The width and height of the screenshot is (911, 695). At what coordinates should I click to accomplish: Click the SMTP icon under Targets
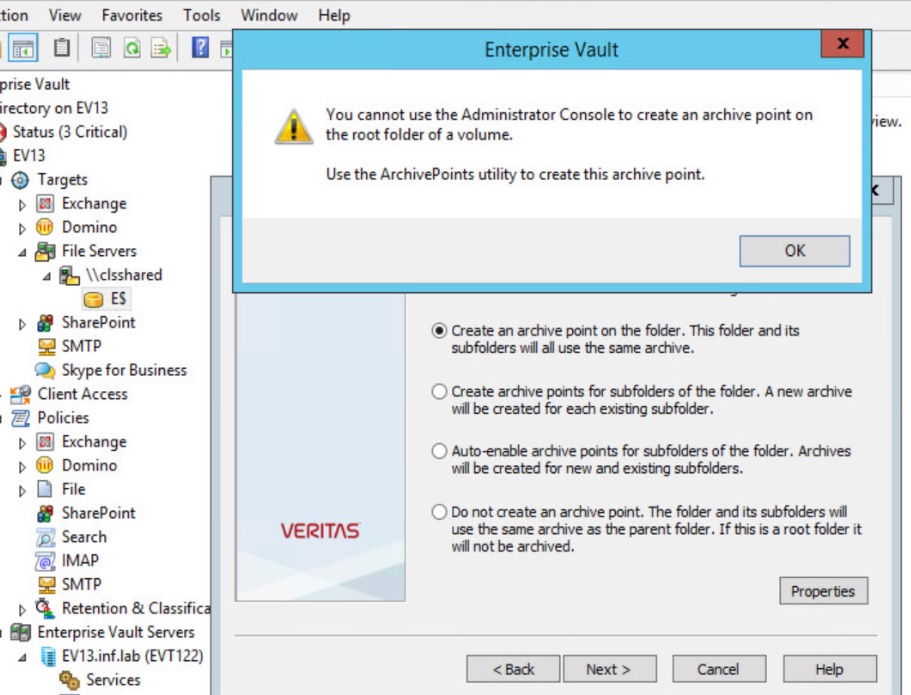click(x=46, y=346)
